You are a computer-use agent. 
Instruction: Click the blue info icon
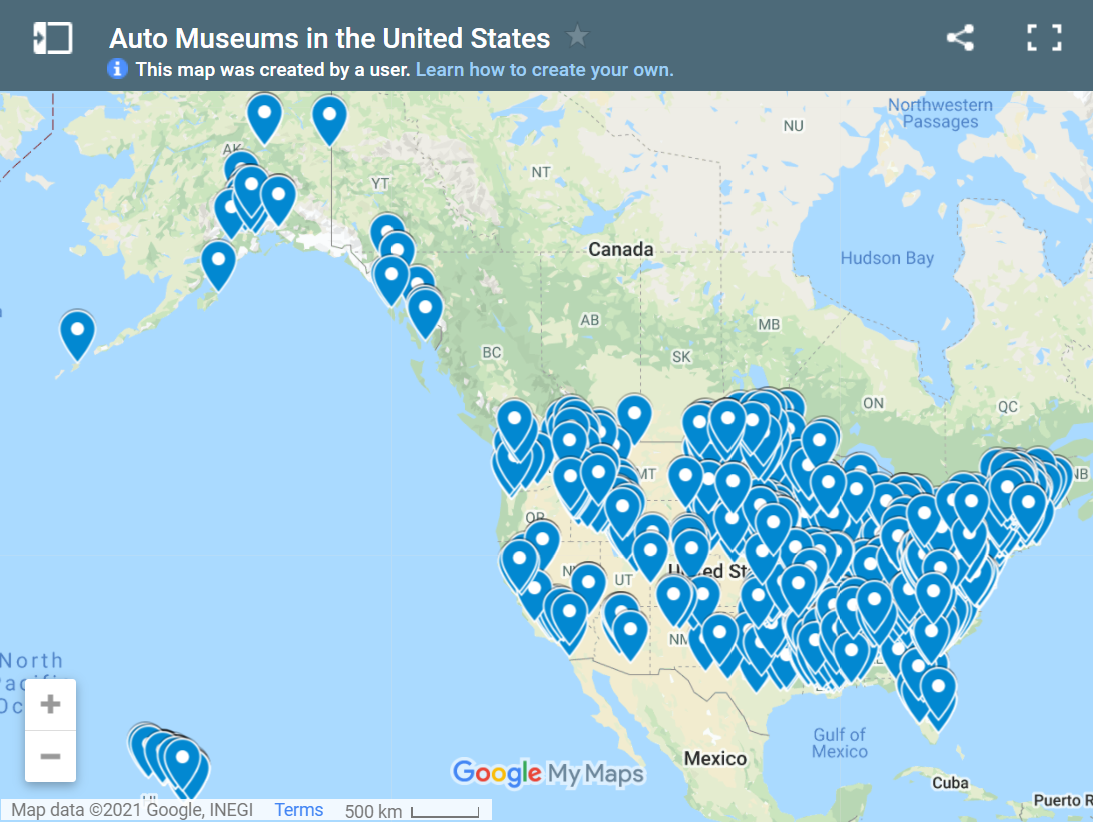[118, 69]
